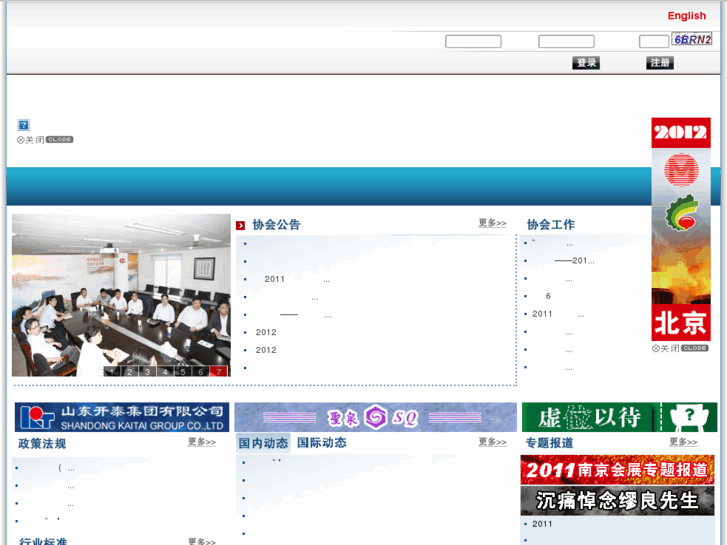
Task: Open the 沉痛悼念缪良先生 banner
Action: (617, 501)
